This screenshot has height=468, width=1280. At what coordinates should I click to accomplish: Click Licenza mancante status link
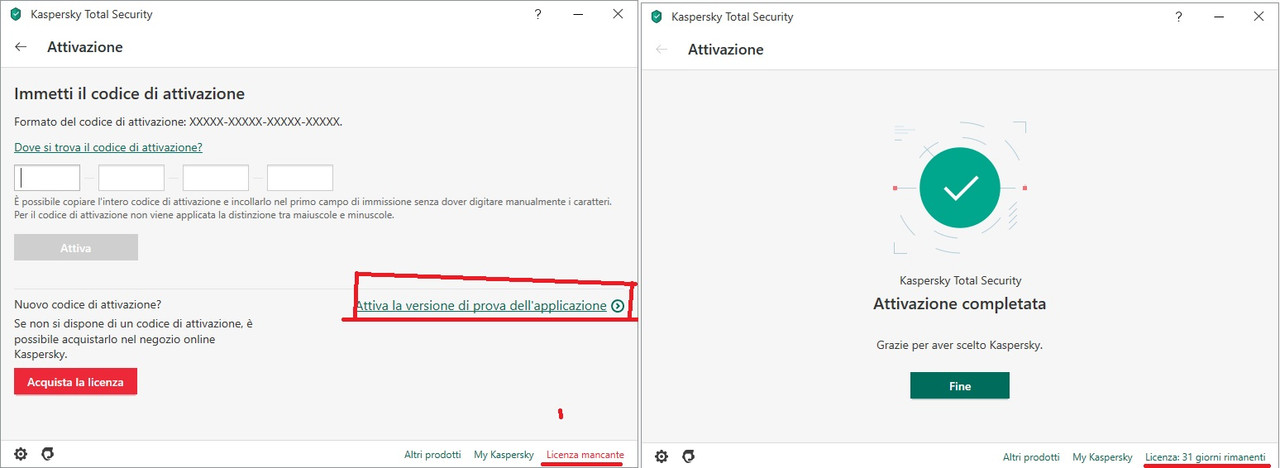(585, 455)
